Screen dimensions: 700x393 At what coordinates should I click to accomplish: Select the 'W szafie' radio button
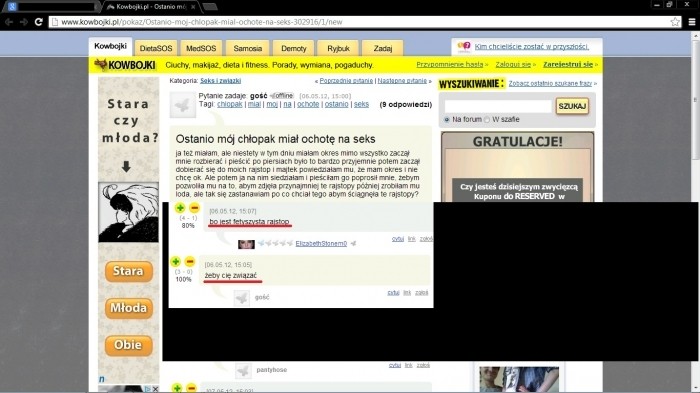(x=487, y=120)
